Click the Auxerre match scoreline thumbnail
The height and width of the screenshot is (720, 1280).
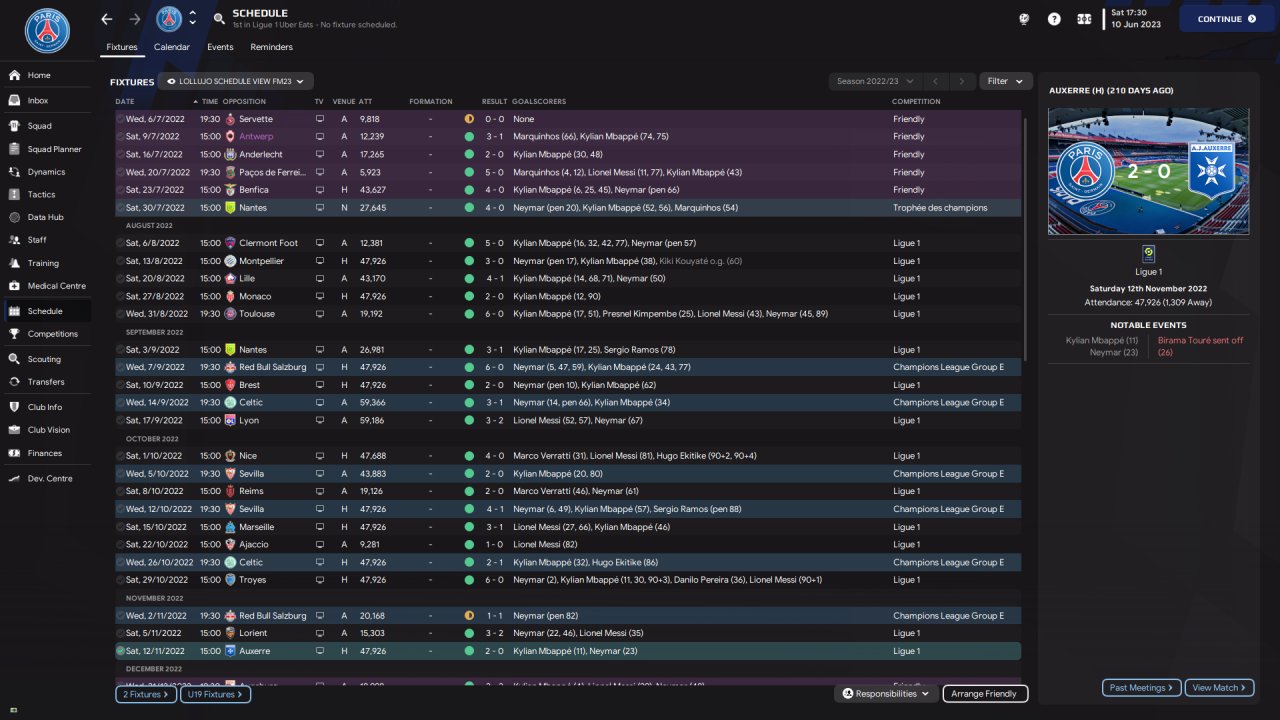coord(1148,172)
